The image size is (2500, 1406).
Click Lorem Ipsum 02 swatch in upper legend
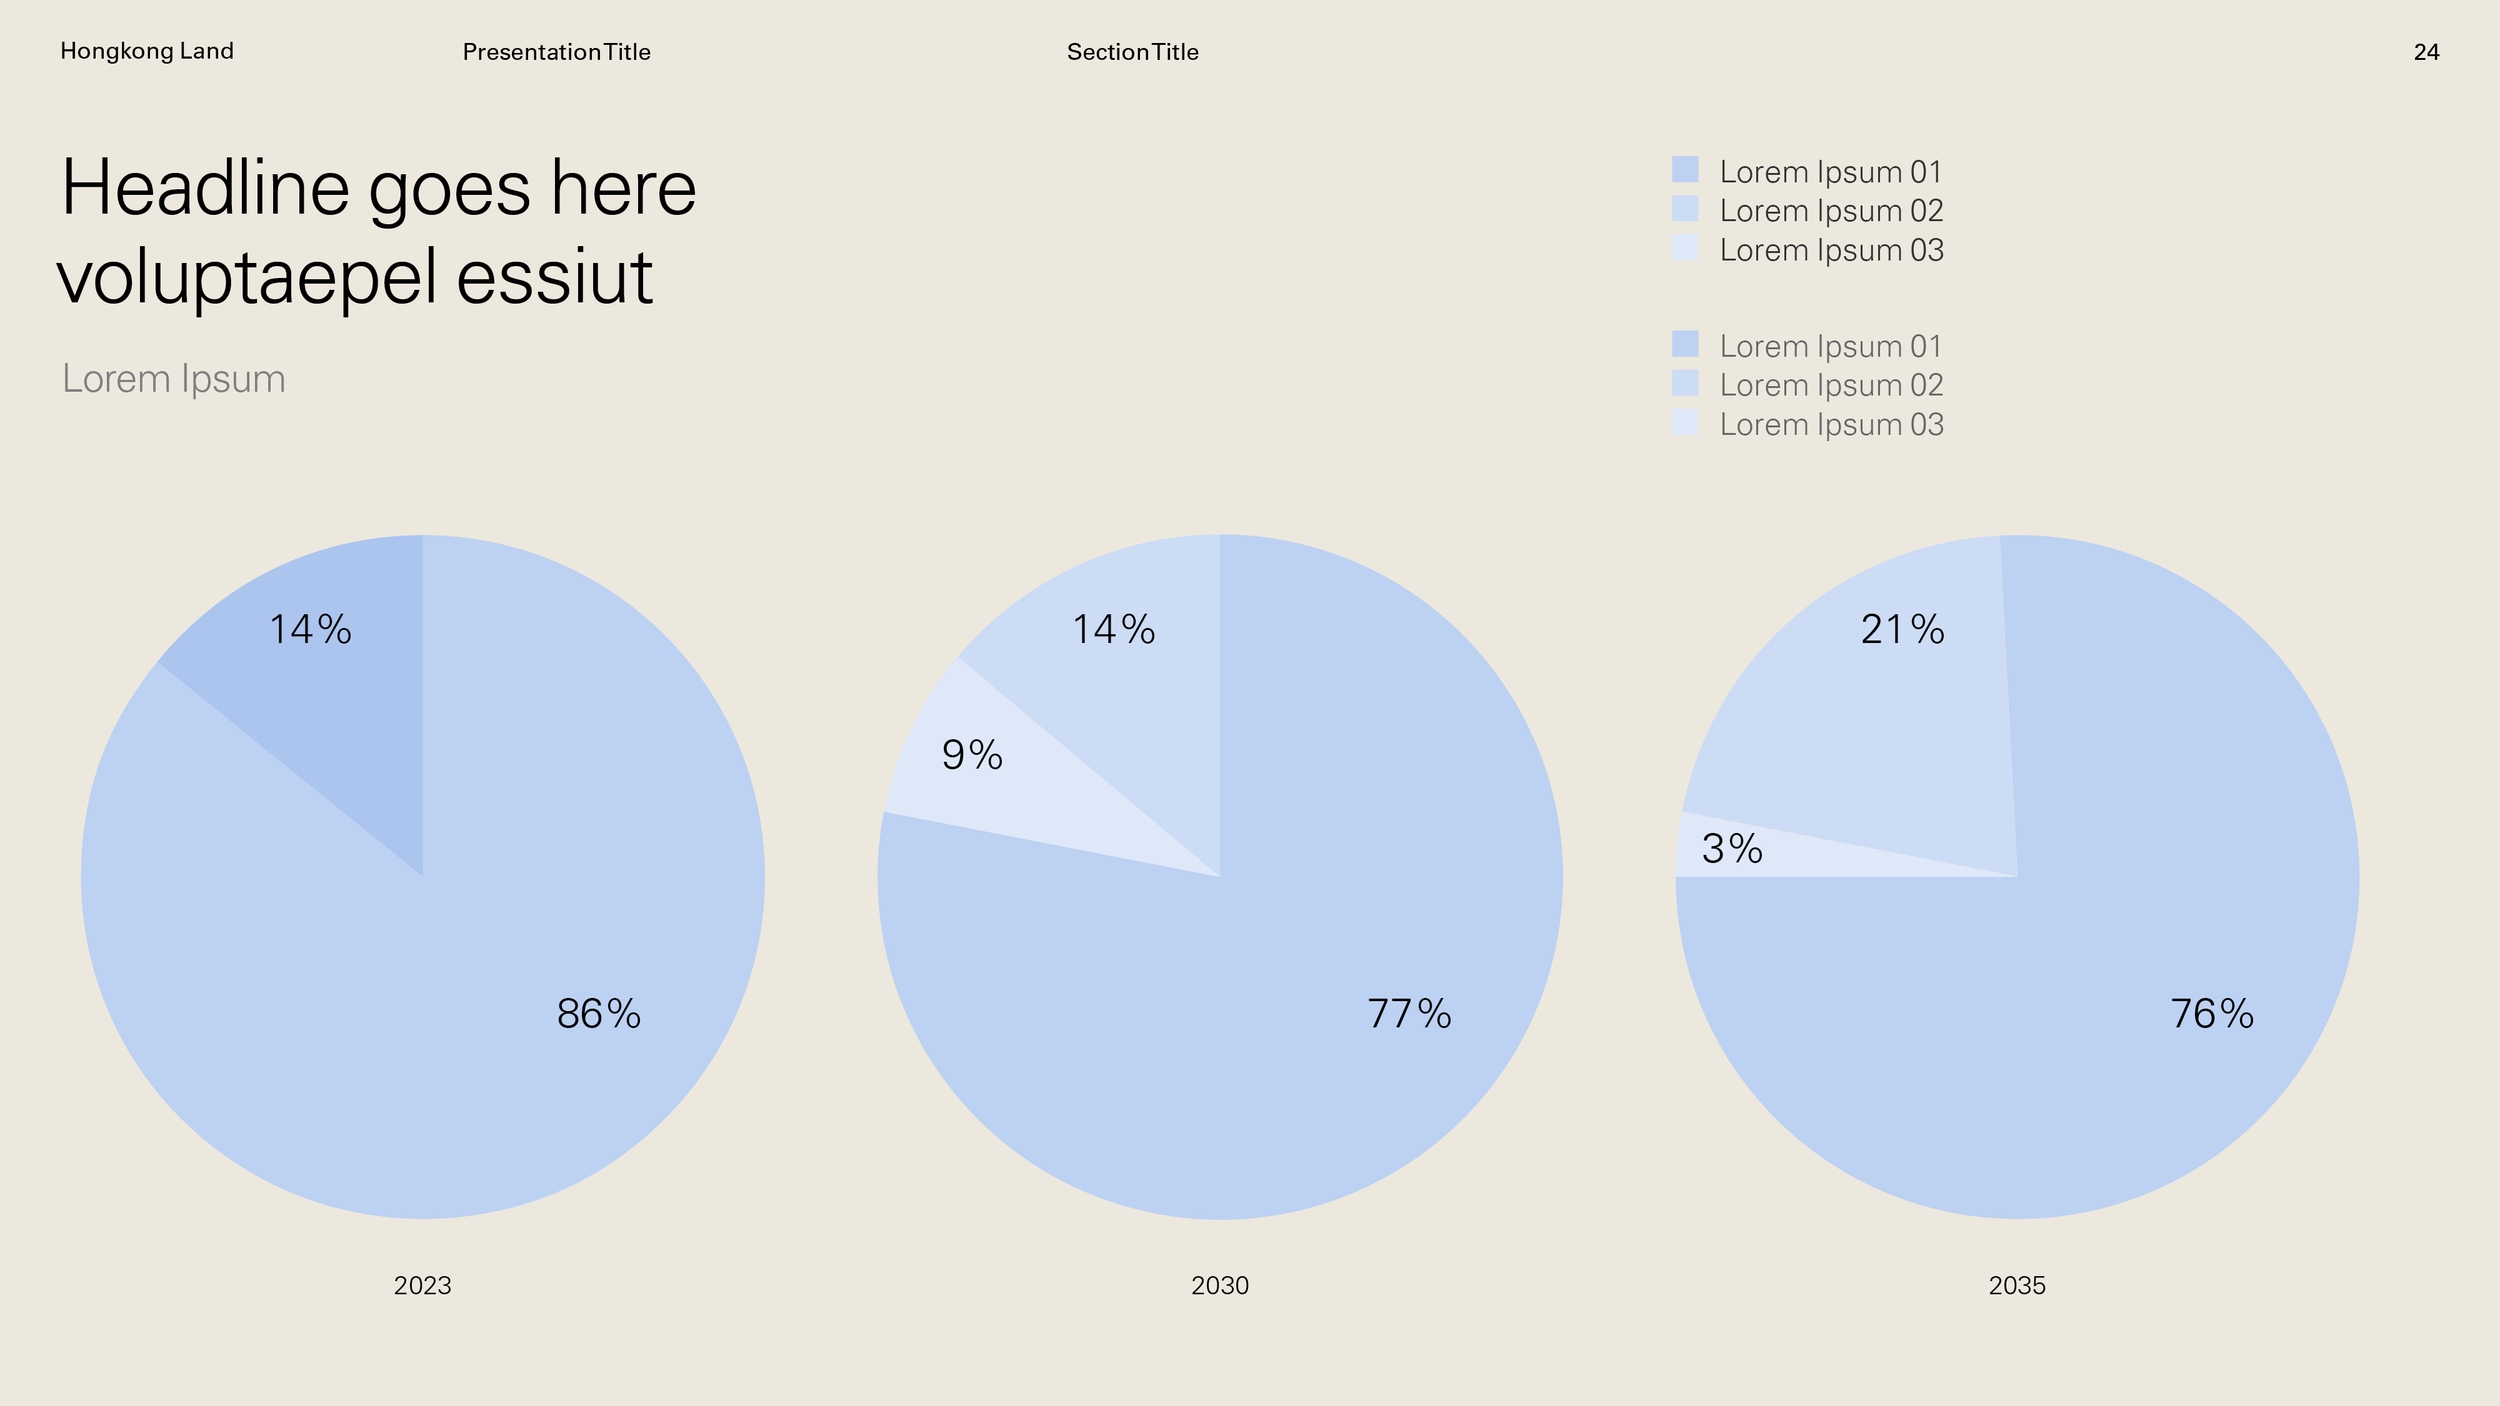point(1685,209)
